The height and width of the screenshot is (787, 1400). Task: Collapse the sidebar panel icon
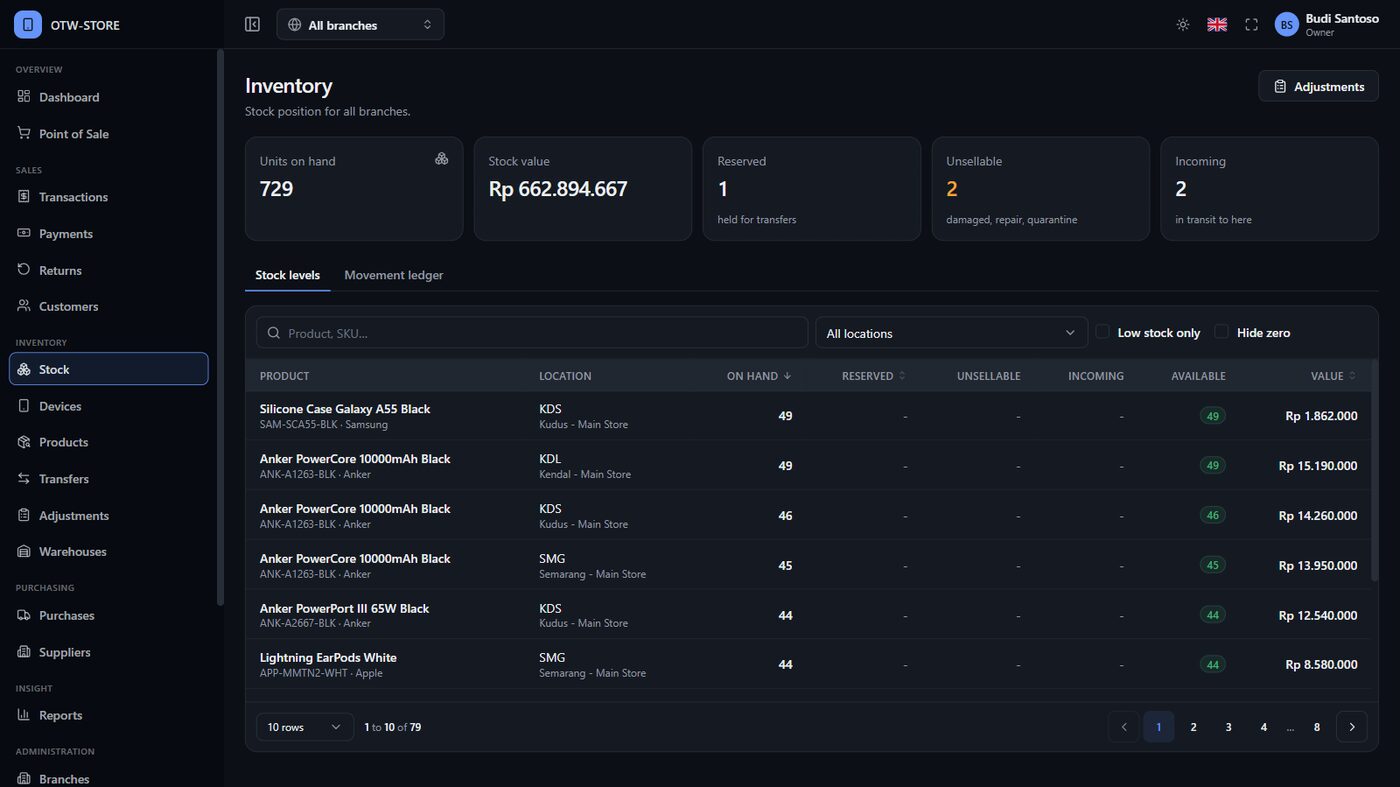252,24
